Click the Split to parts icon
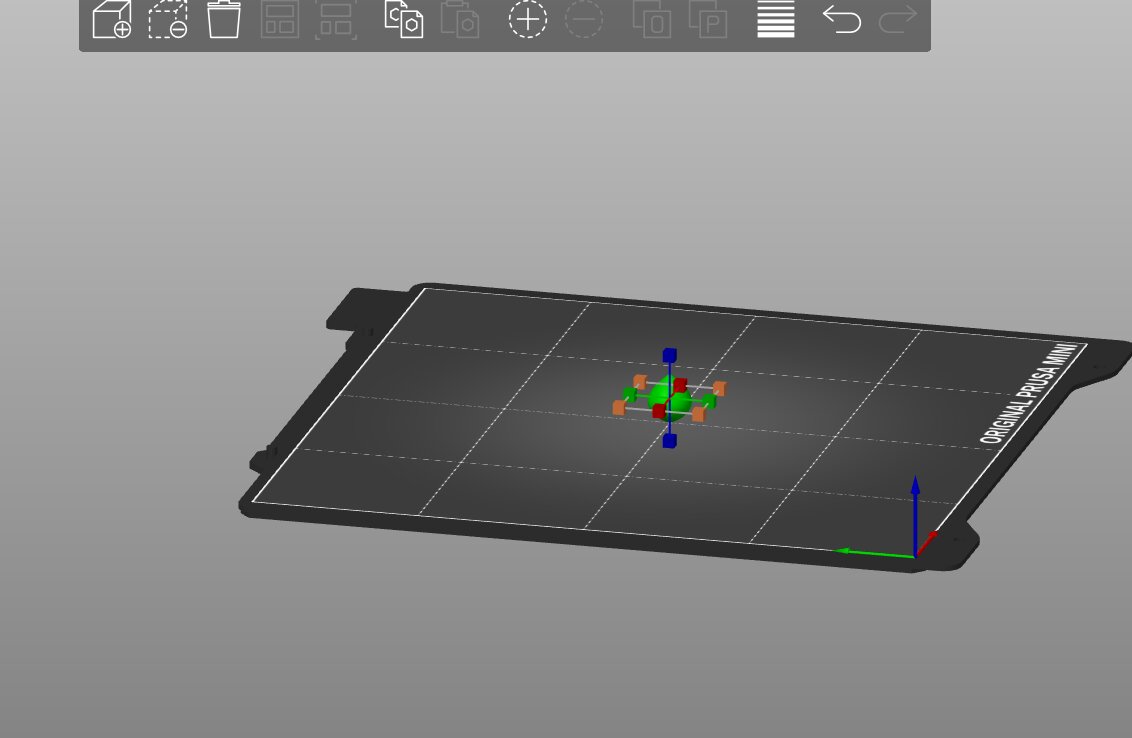1132x738 pixels. (x=708, y=19)
